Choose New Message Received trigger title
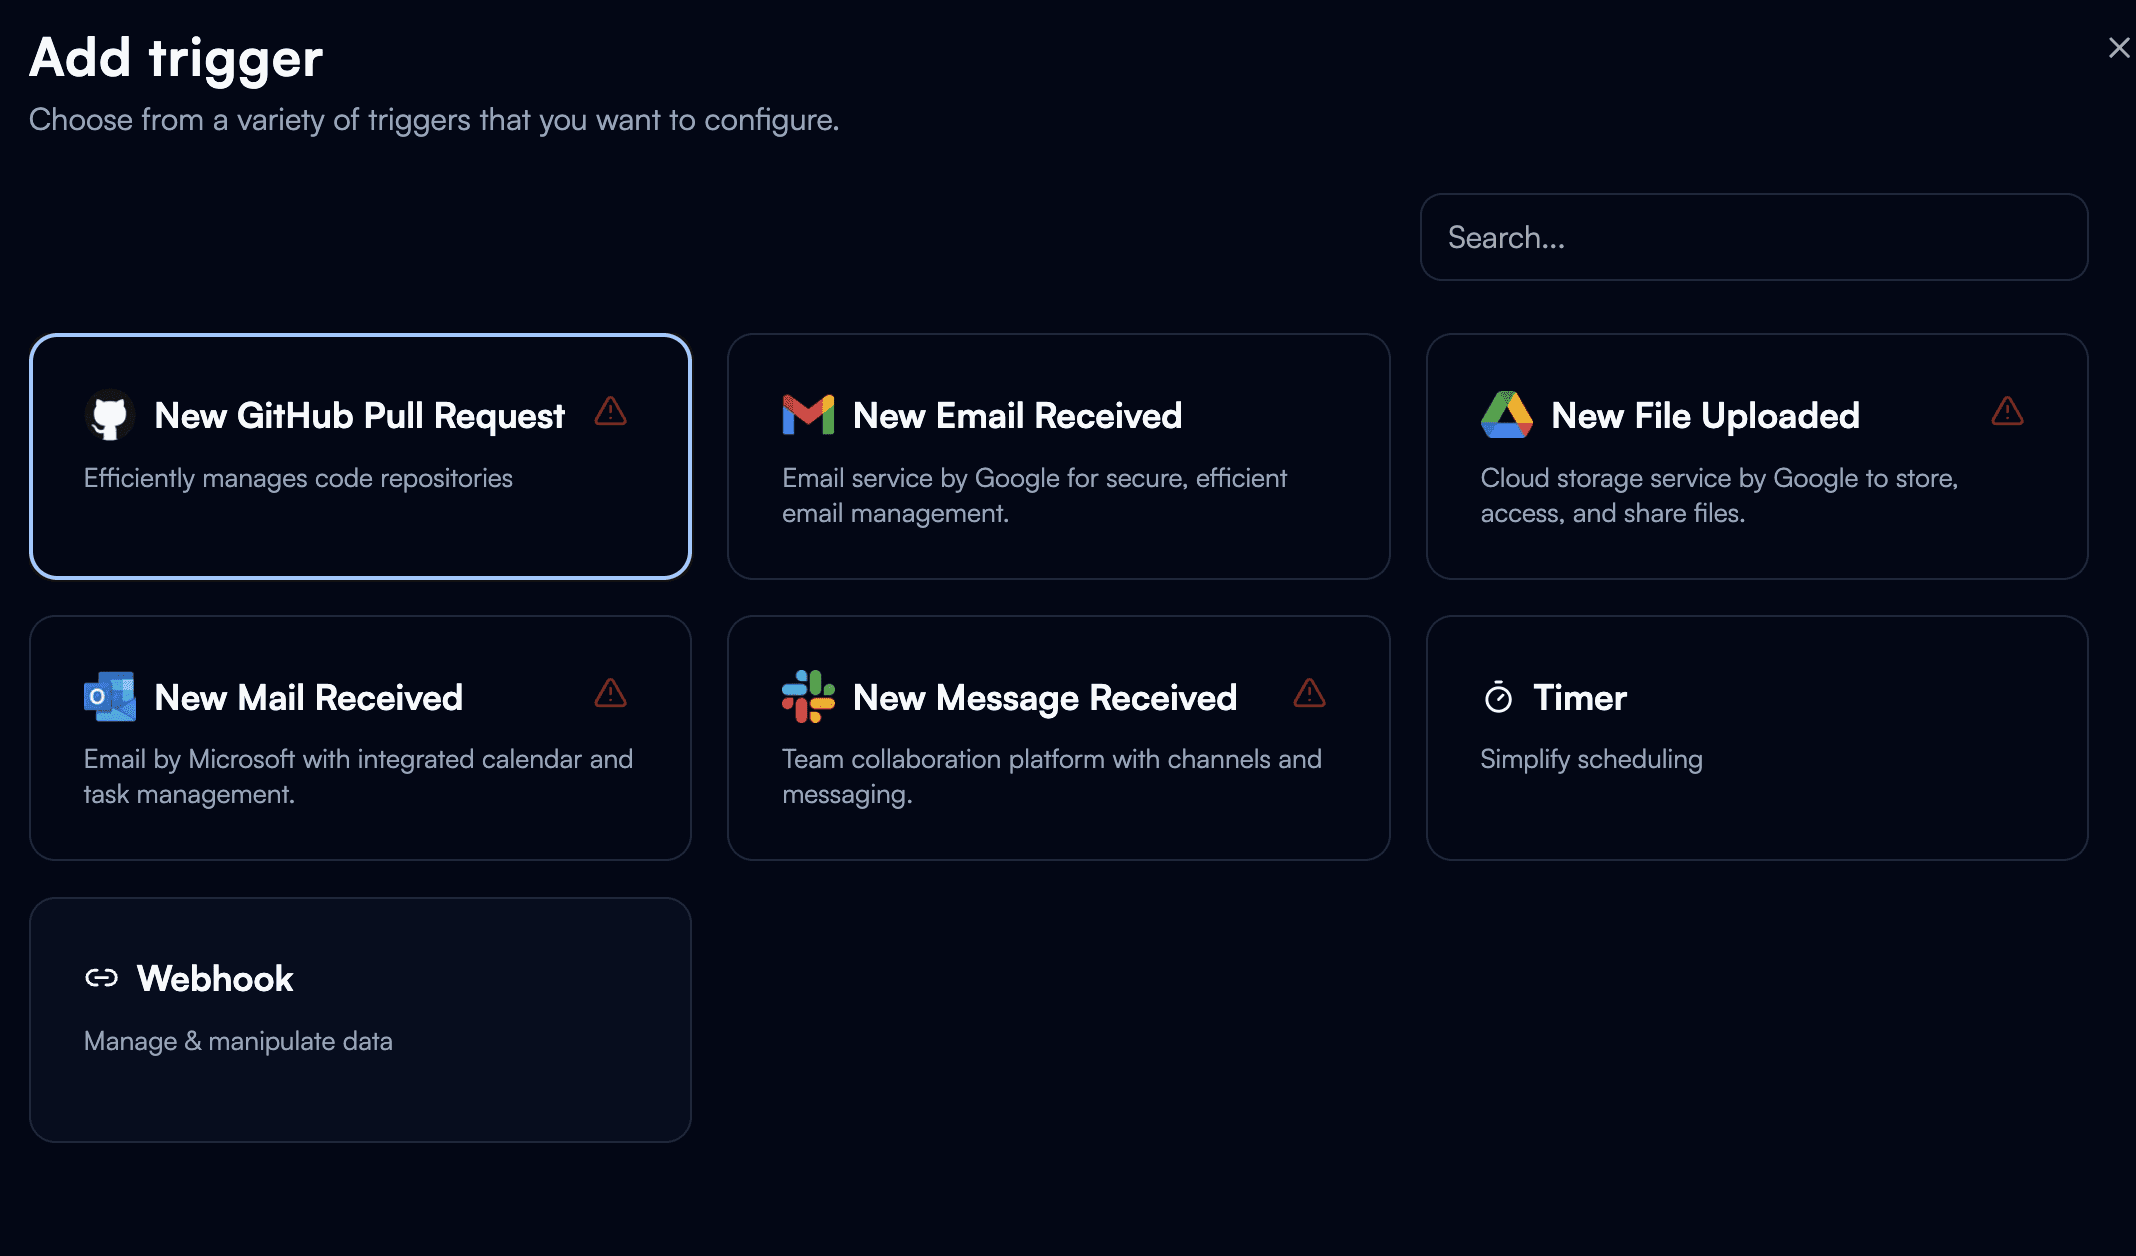2136x1256 pixels. pyautogui.click(x=1044, y=698)
